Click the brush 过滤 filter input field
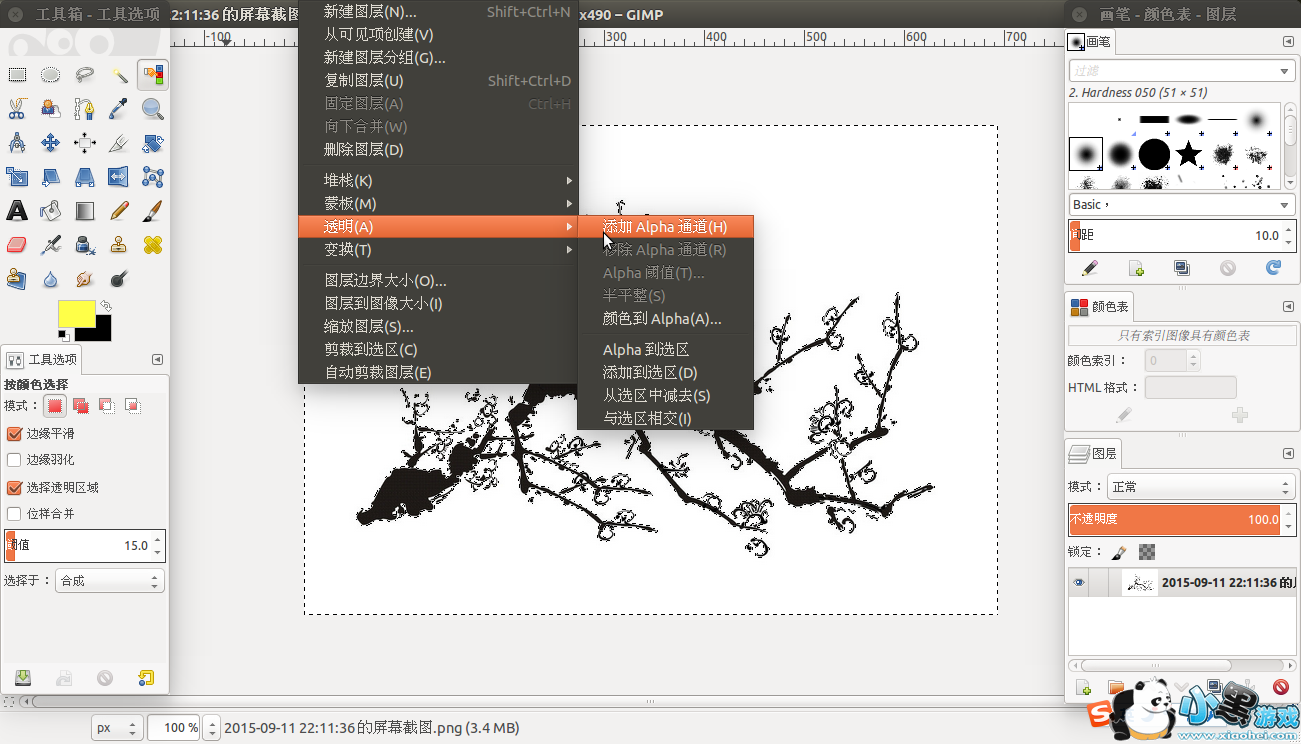 (x=1182, y=71)
